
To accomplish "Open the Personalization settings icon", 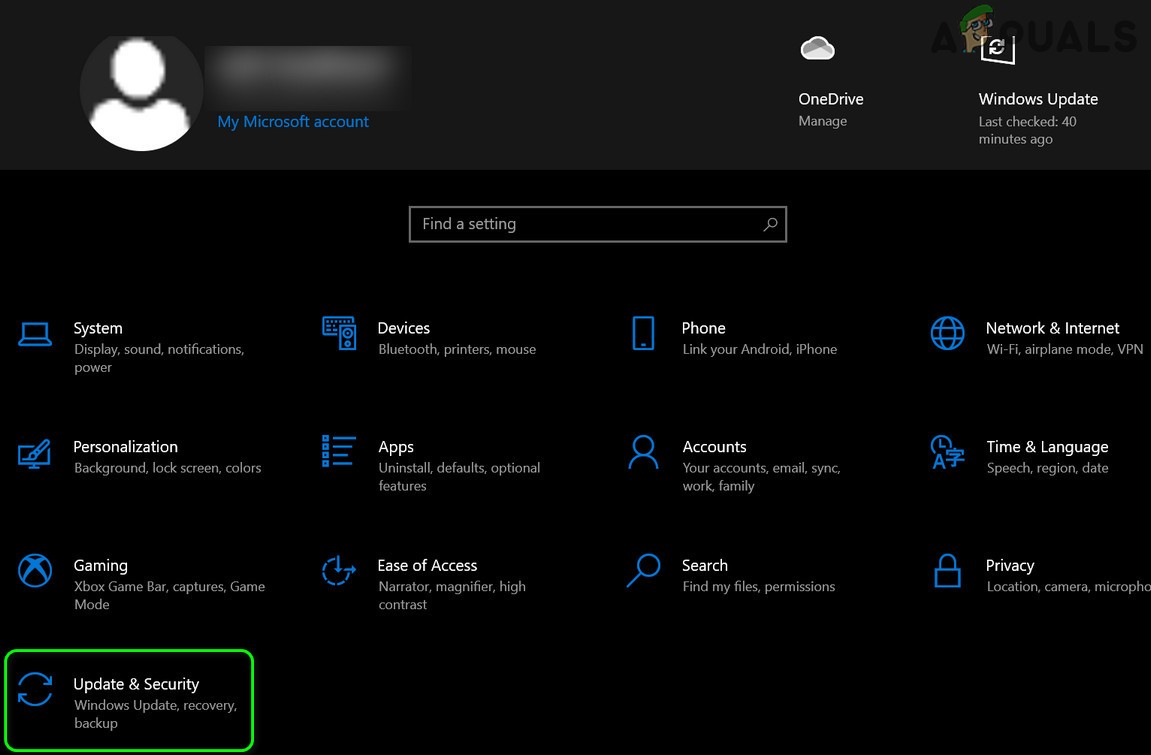I will tap(35, 454).
